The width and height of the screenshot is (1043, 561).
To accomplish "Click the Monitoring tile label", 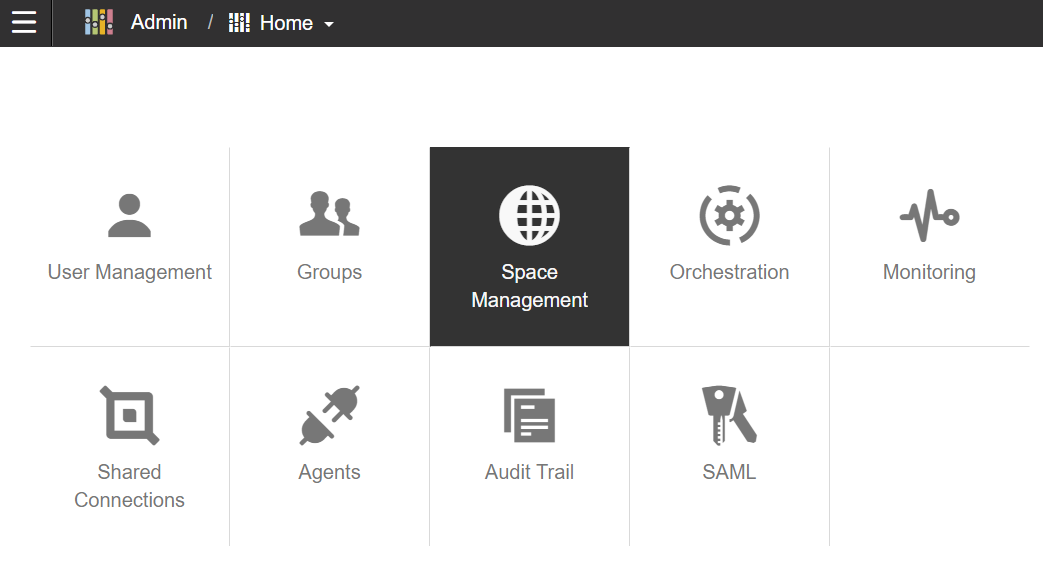I will click(929, 272).
